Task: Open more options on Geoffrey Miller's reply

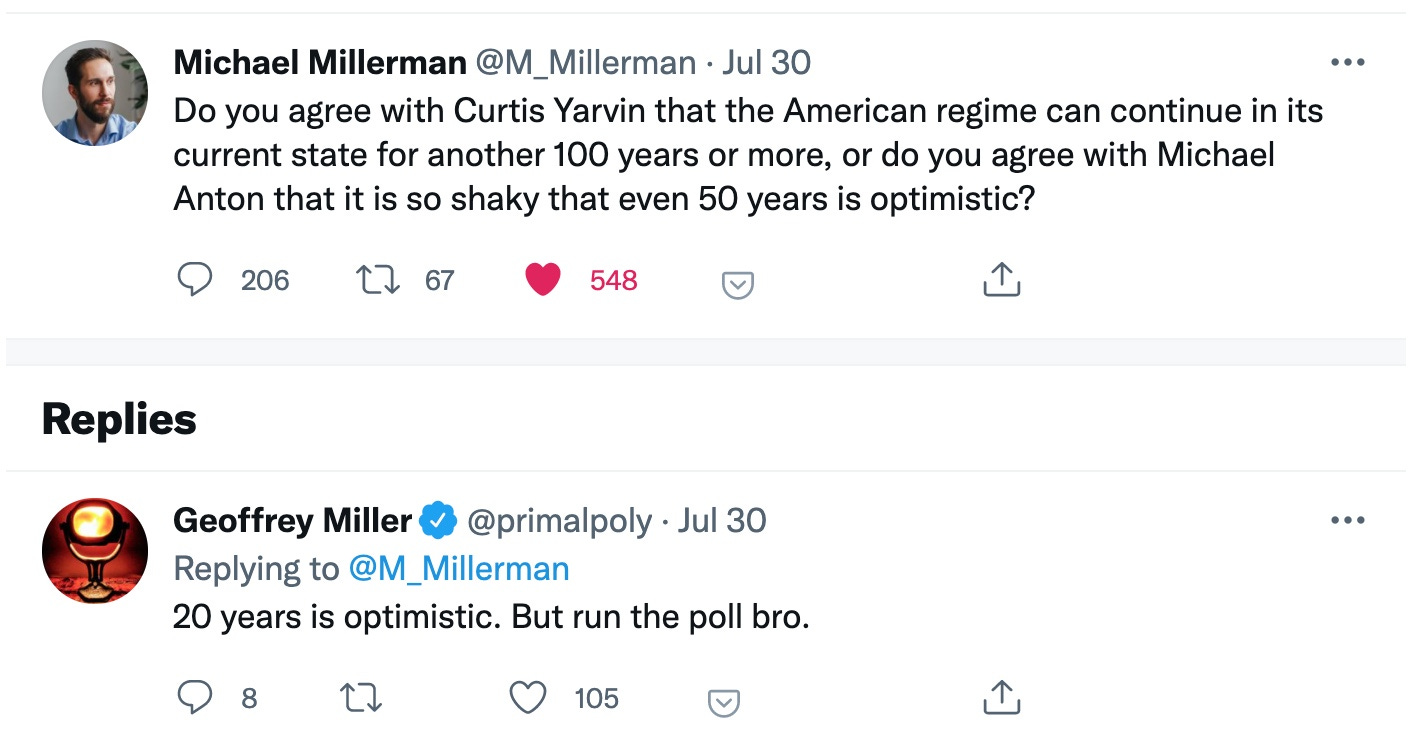Action: 1348,520
